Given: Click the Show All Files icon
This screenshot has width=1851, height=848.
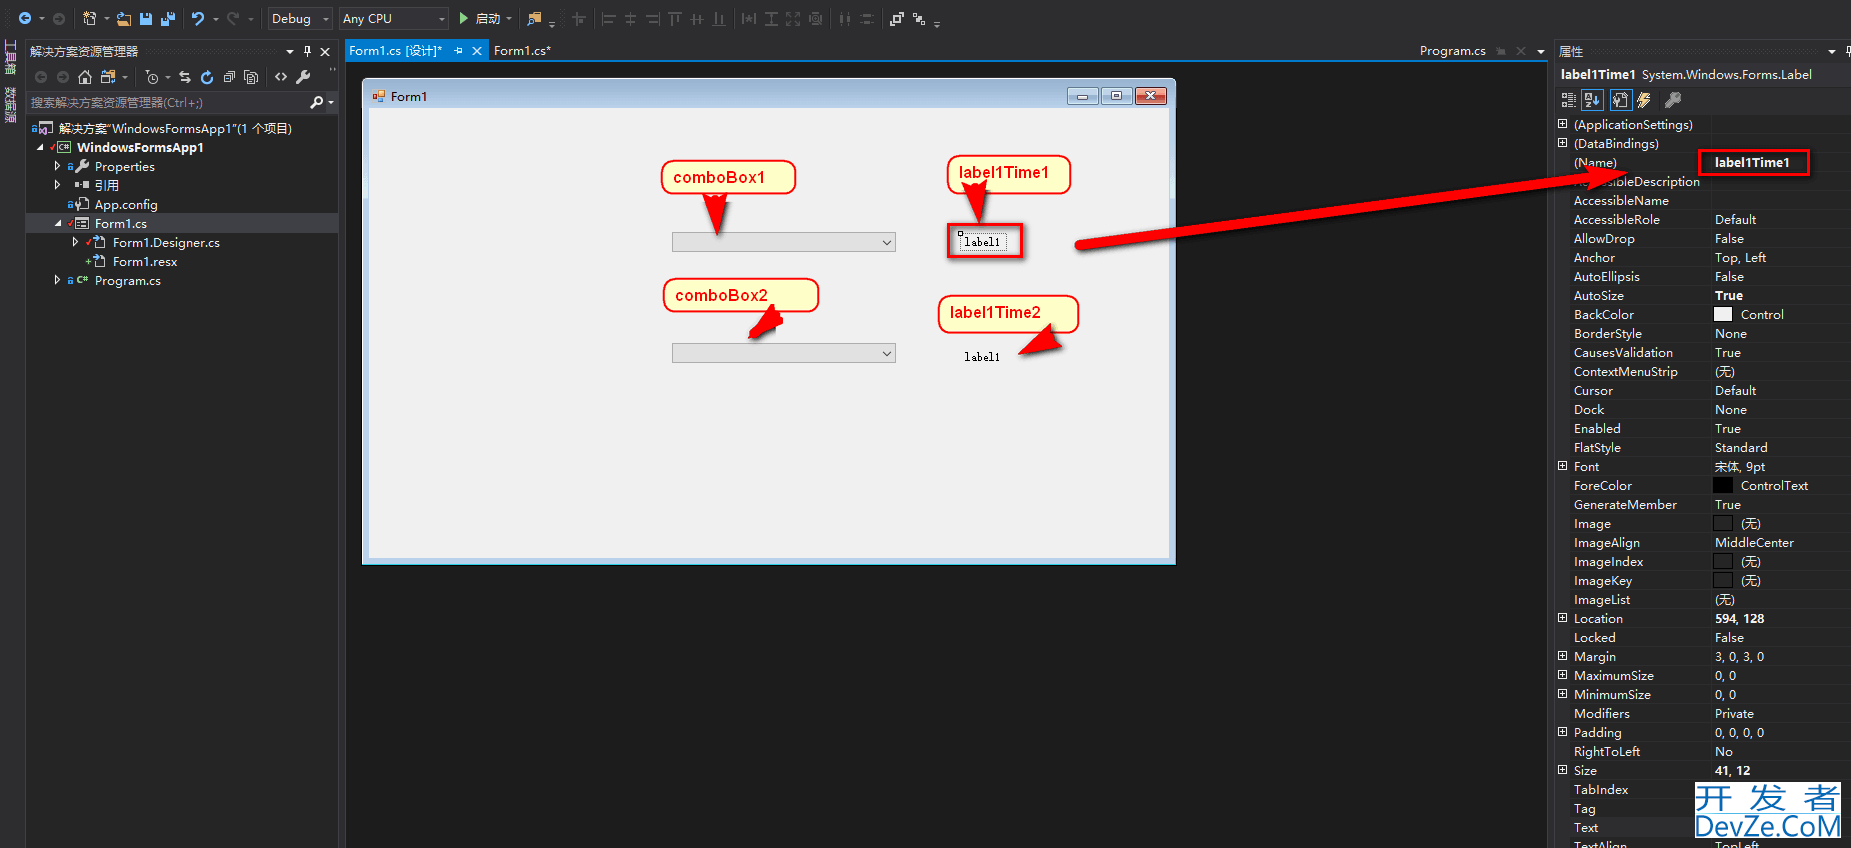Looking at the screenshot, I should click(x=251, y=77).
